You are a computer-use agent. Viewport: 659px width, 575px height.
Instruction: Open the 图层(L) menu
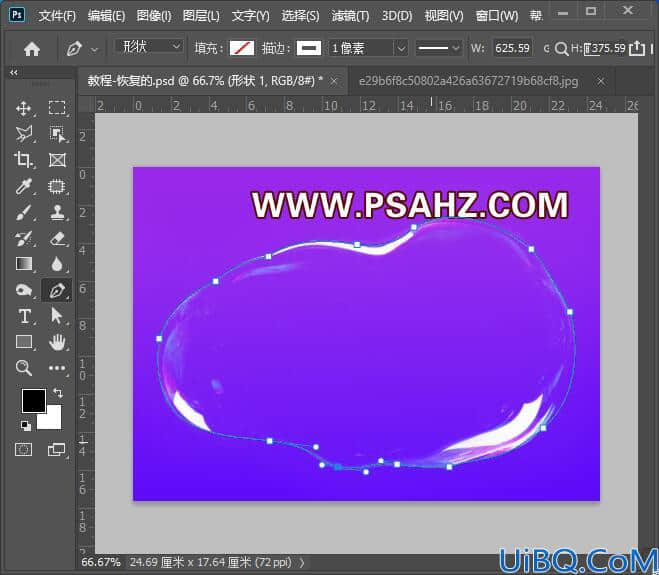click(201, 16)
